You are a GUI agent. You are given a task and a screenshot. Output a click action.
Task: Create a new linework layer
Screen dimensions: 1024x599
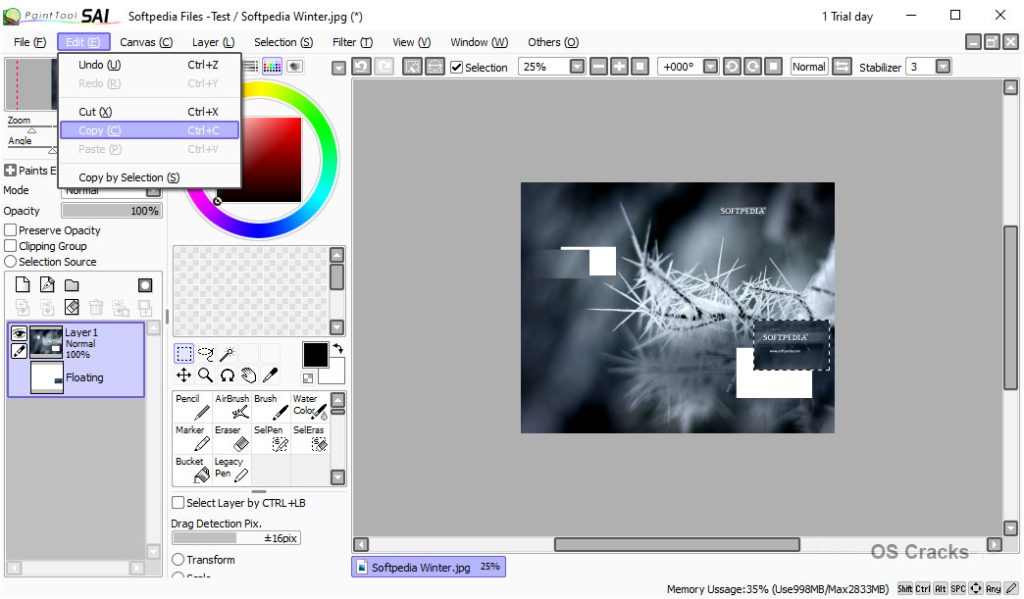[x=47, y=285]
